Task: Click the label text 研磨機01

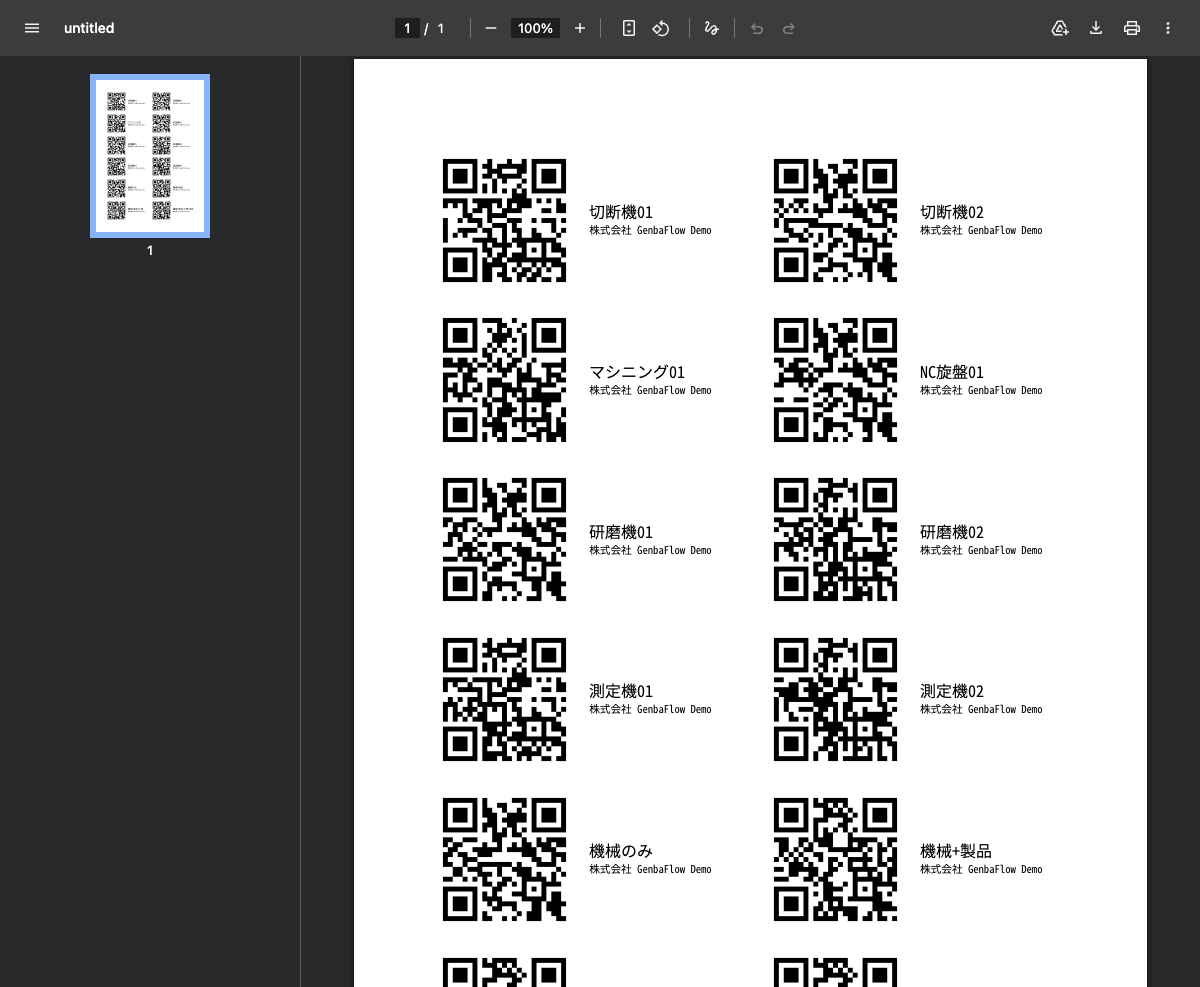Action: pyautogui.click(x=621, y=532)
